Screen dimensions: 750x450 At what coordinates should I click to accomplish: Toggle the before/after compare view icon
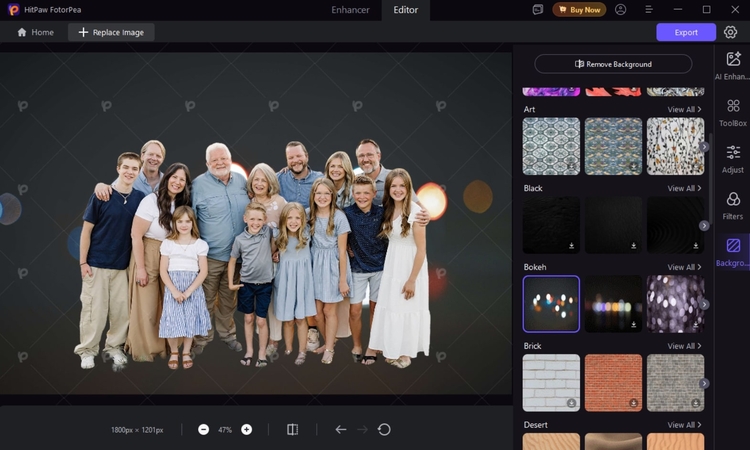click(x=292, y=429)
